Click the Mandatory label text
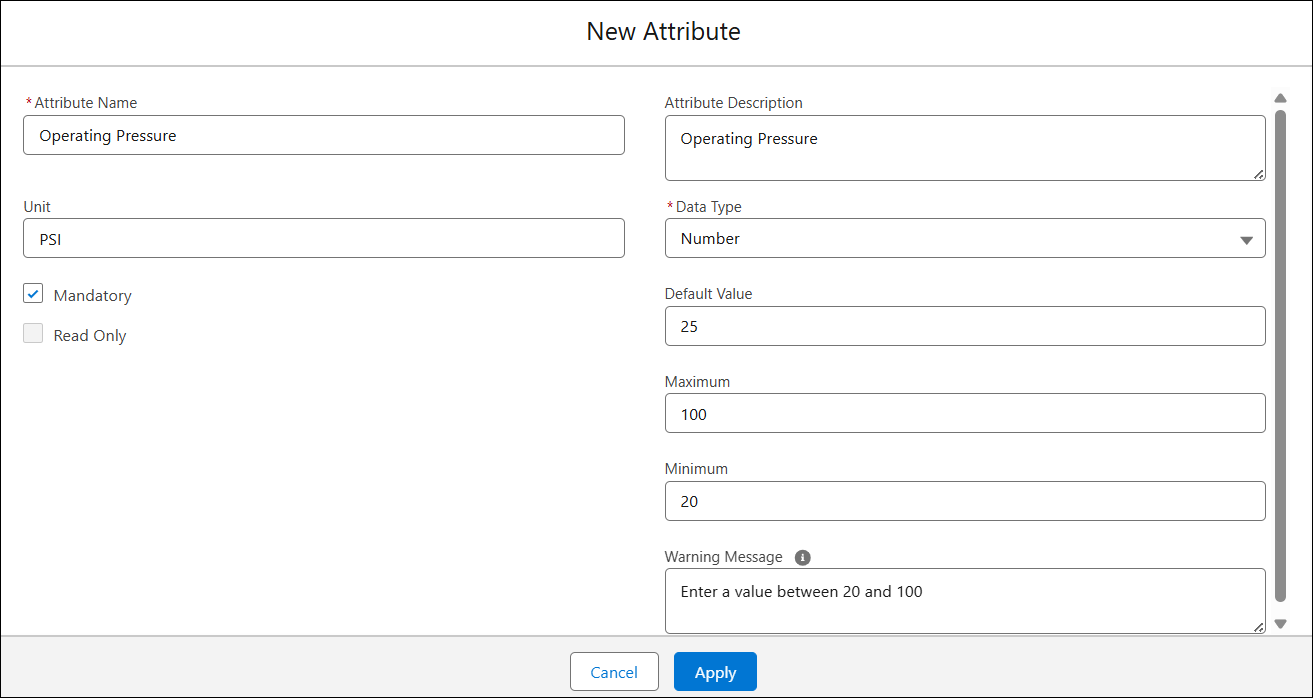Image resolution: width=1313 pixels, height=698 pixels. pyautogui.click(x=92, y=295)
